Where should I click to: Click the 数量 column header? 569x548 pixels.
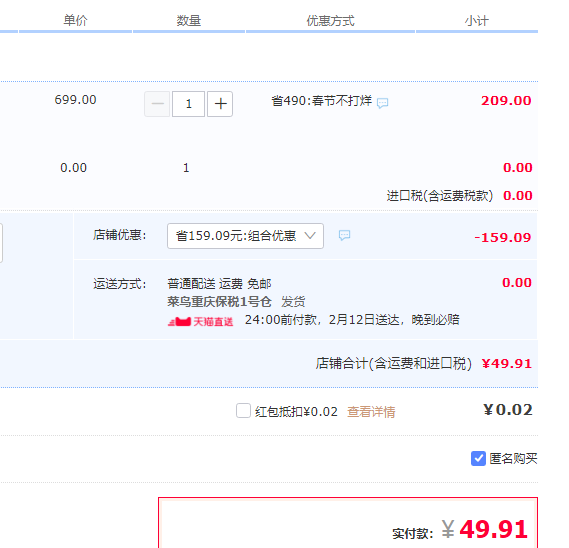pos(189,20)
